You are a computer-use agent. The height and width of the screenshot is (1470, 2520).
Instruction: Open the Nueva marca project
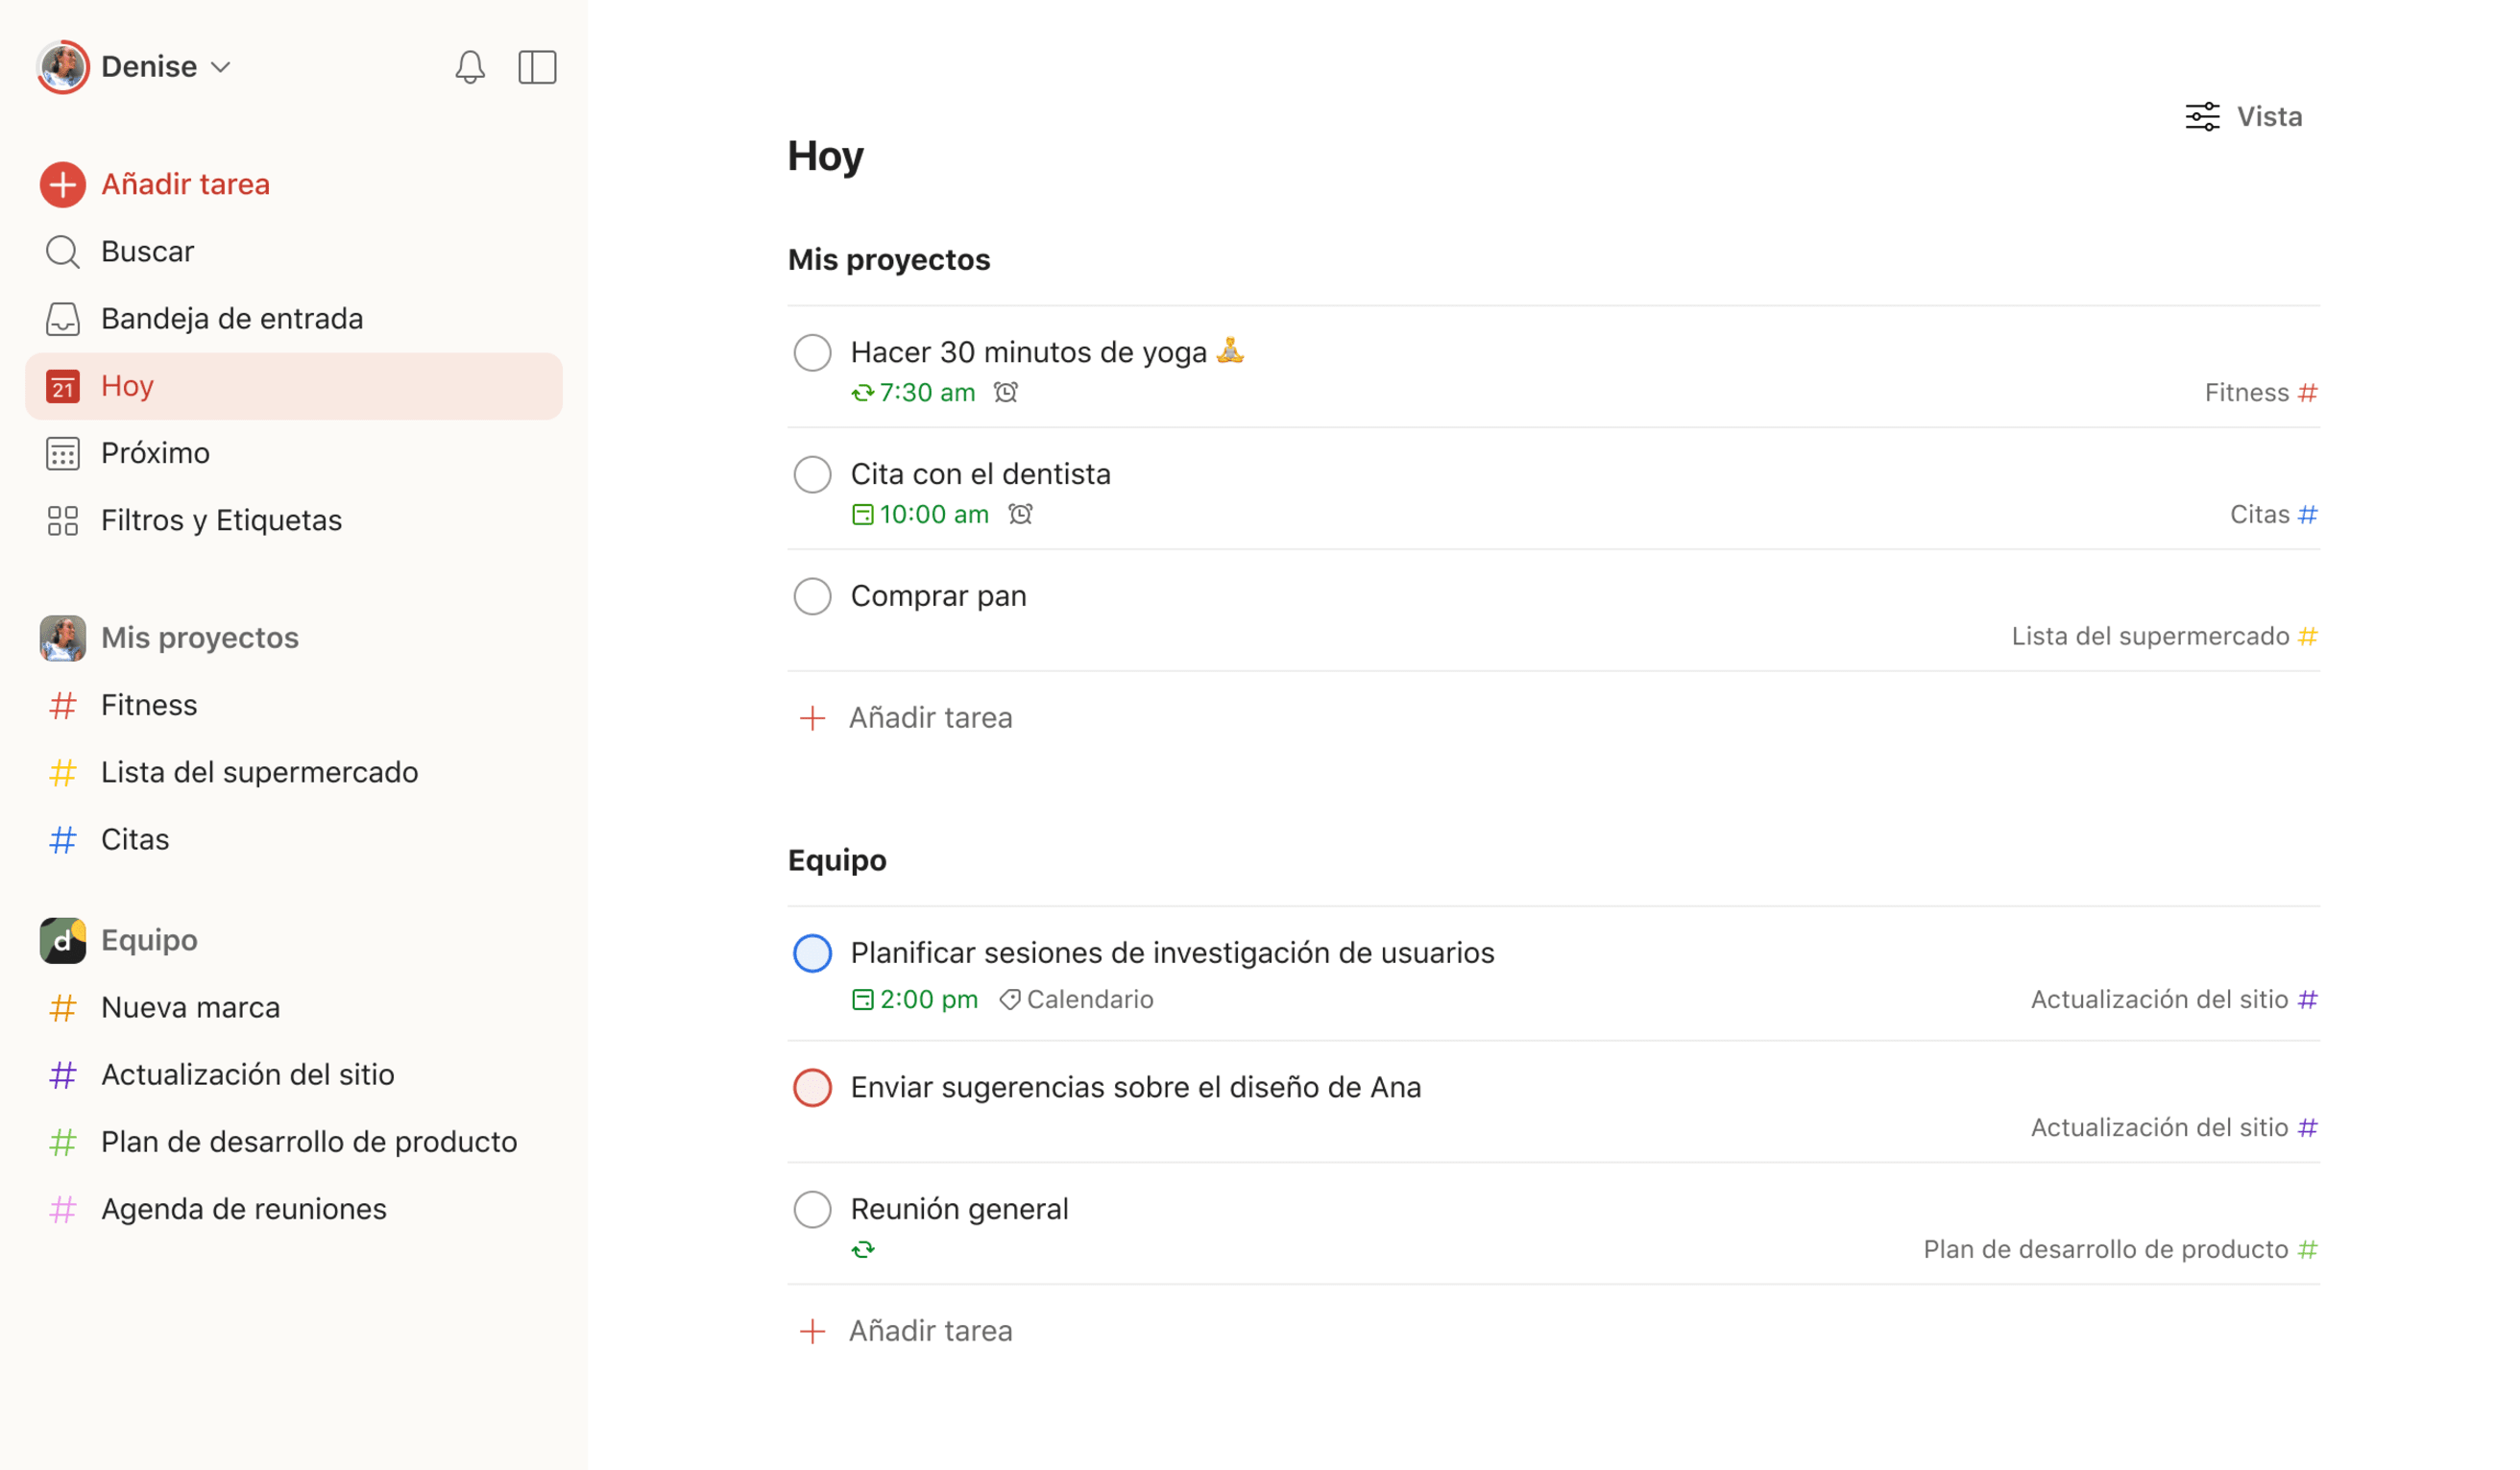[x=294, y=1007]
